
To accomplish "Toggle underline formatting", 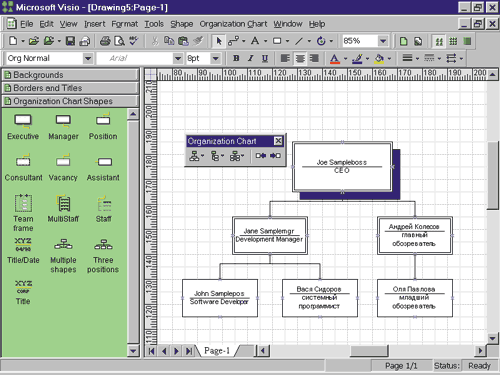I will pyautogui.click(x=265, y=58).
